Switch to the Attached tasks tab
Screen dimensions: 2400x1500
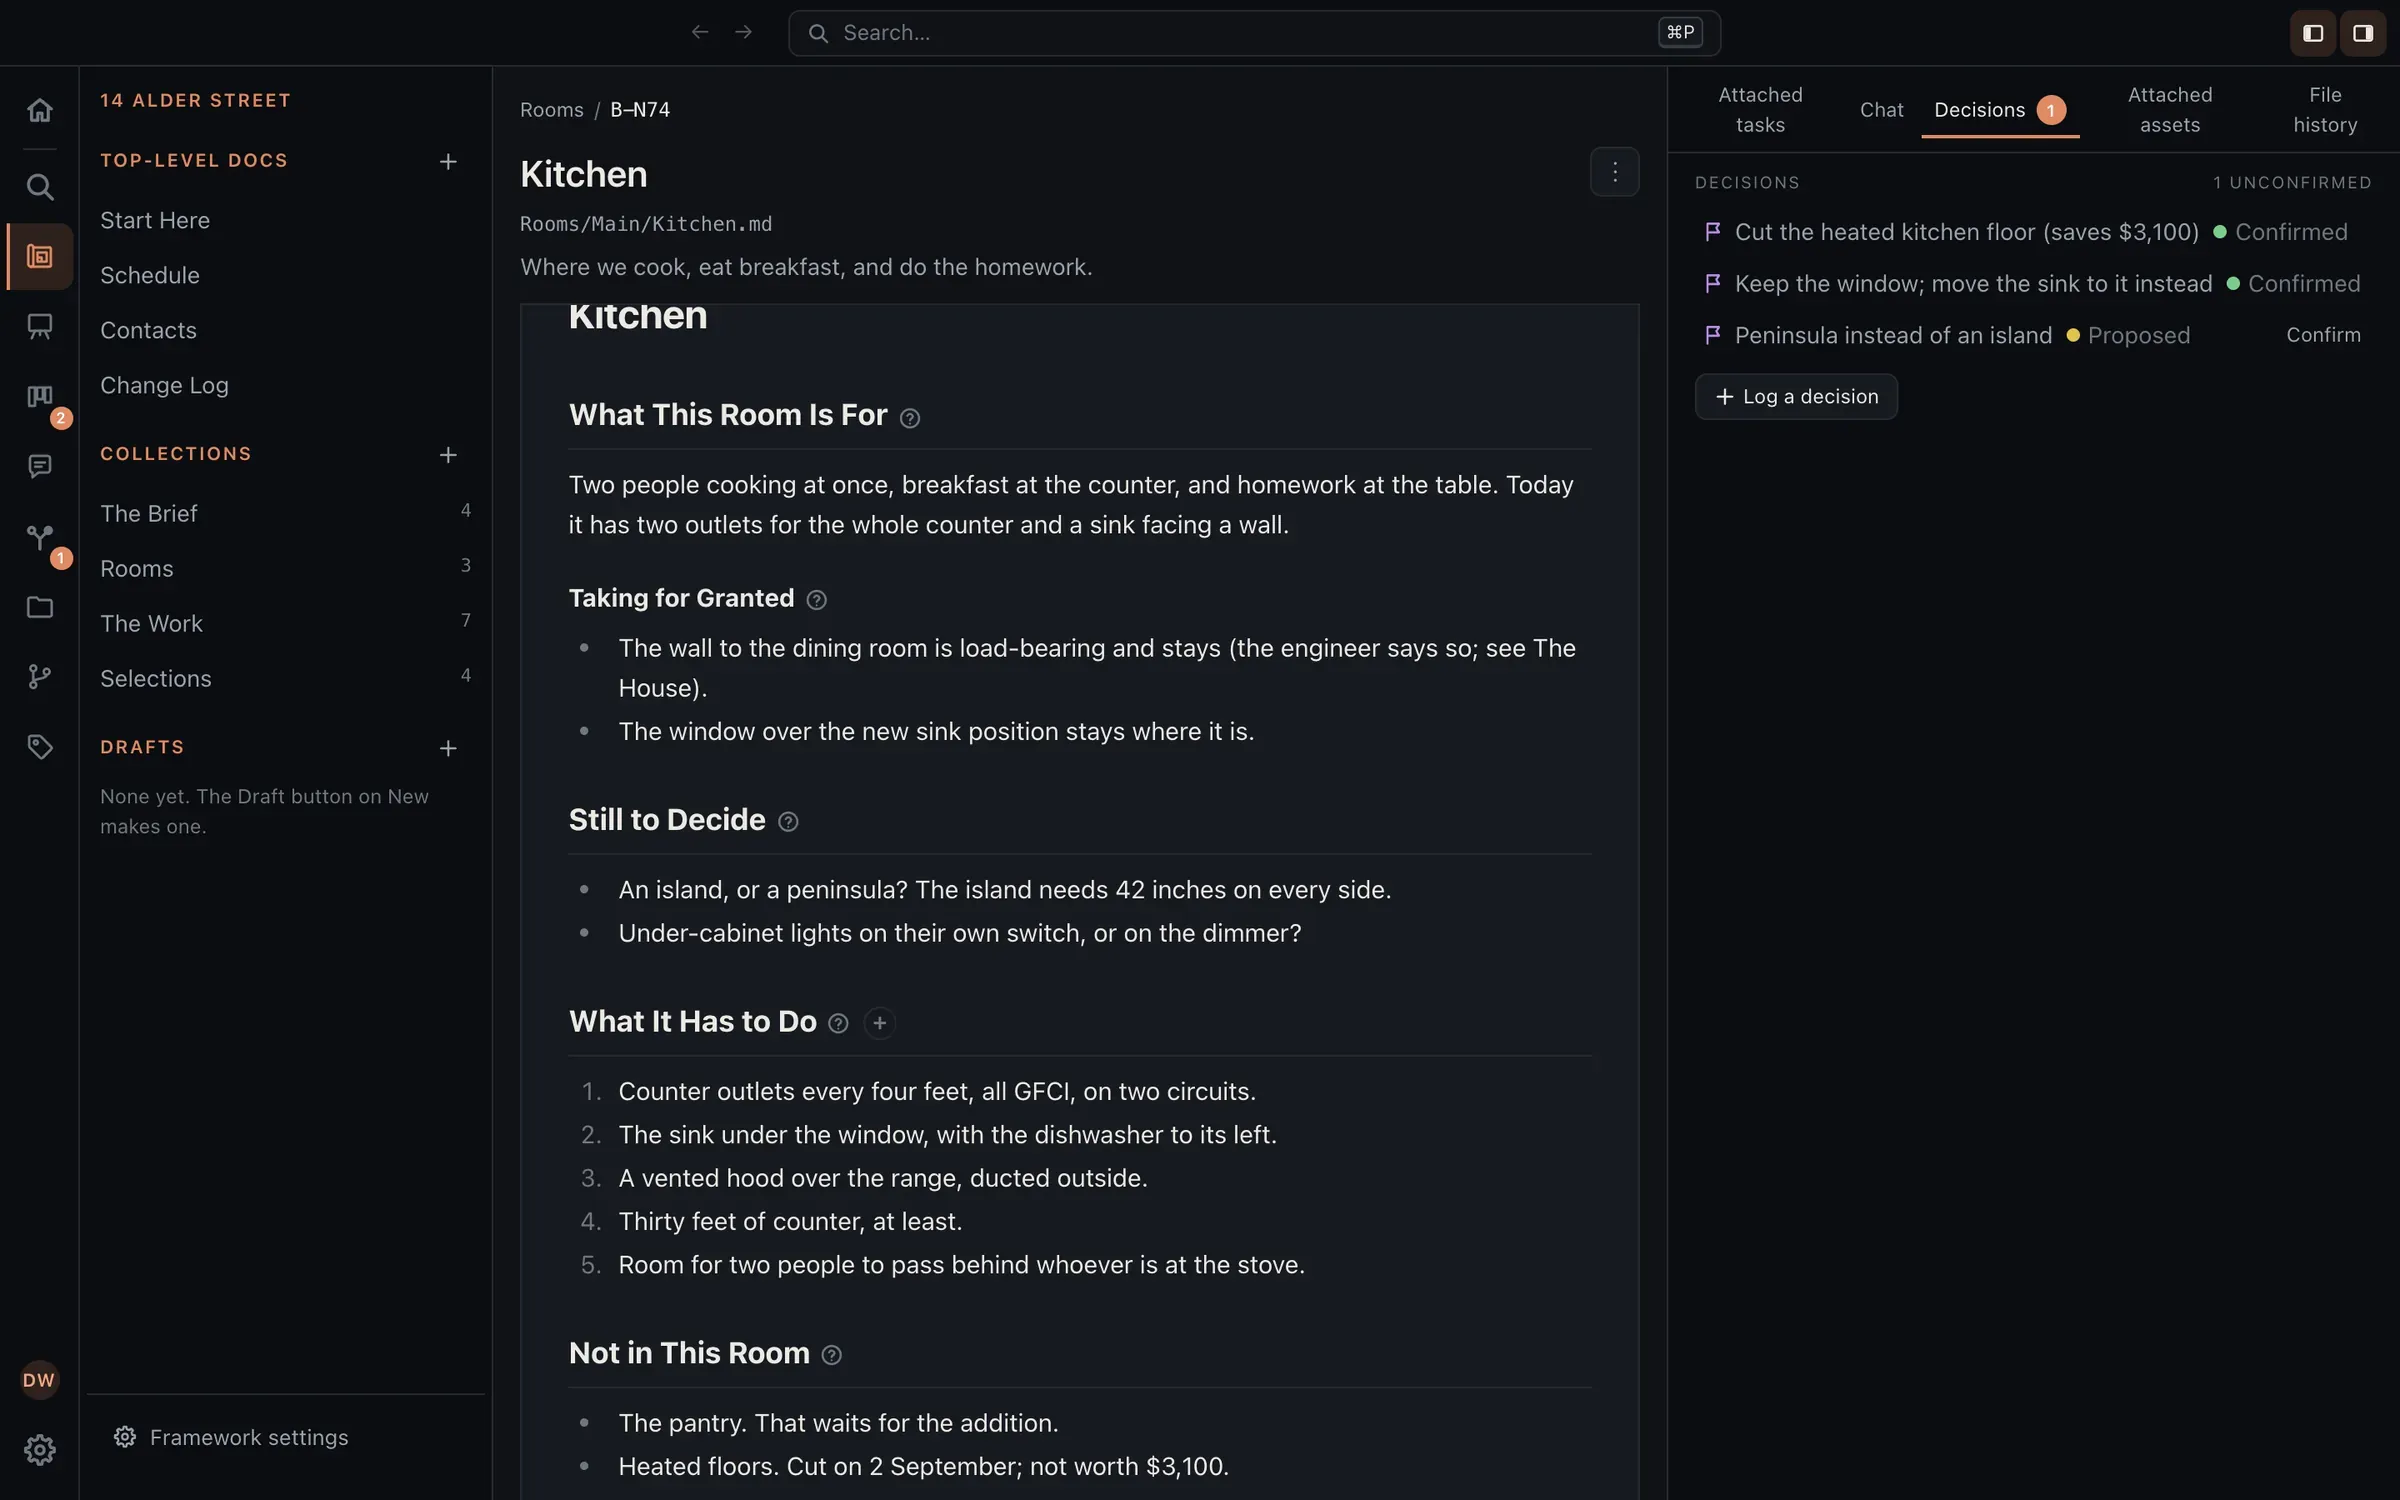[x=1760, y=110]
